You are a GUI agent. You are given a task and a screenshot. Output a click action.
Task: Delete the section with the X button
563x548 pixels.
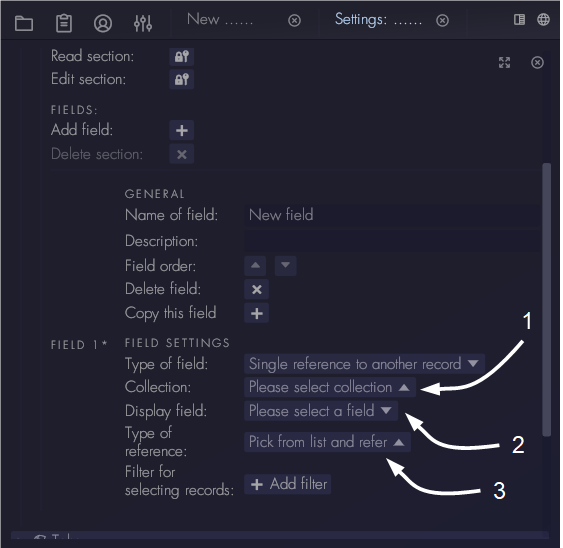click(182, 154)
